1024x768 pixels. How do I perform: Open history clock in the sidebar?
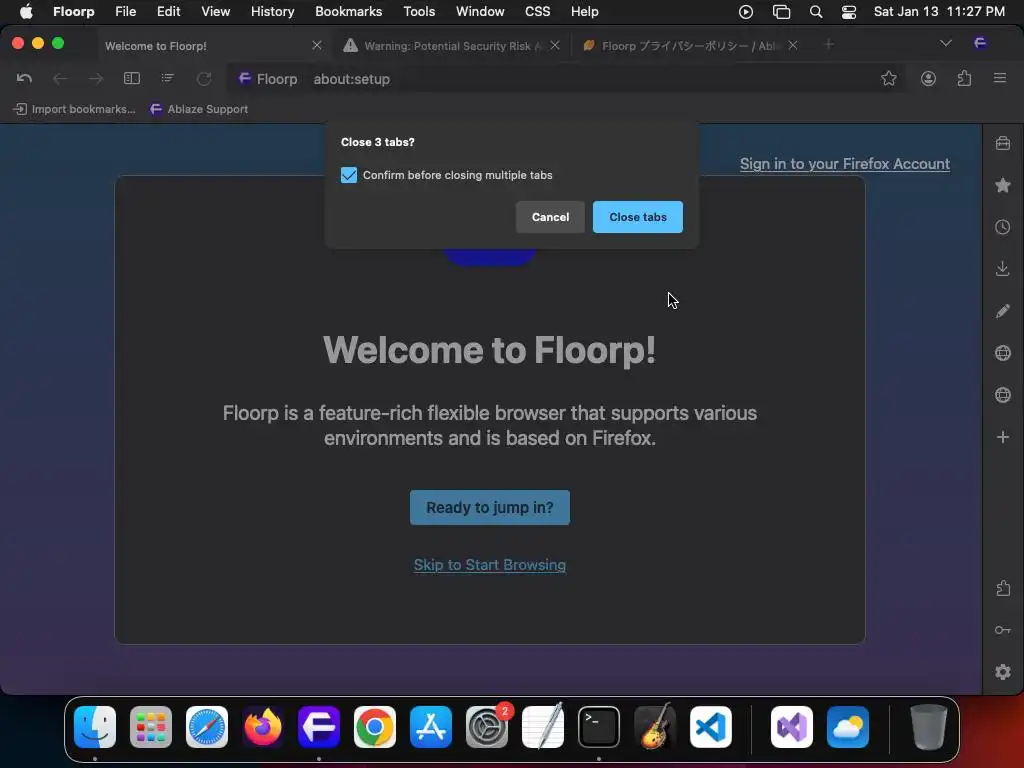pos(1002,227)
